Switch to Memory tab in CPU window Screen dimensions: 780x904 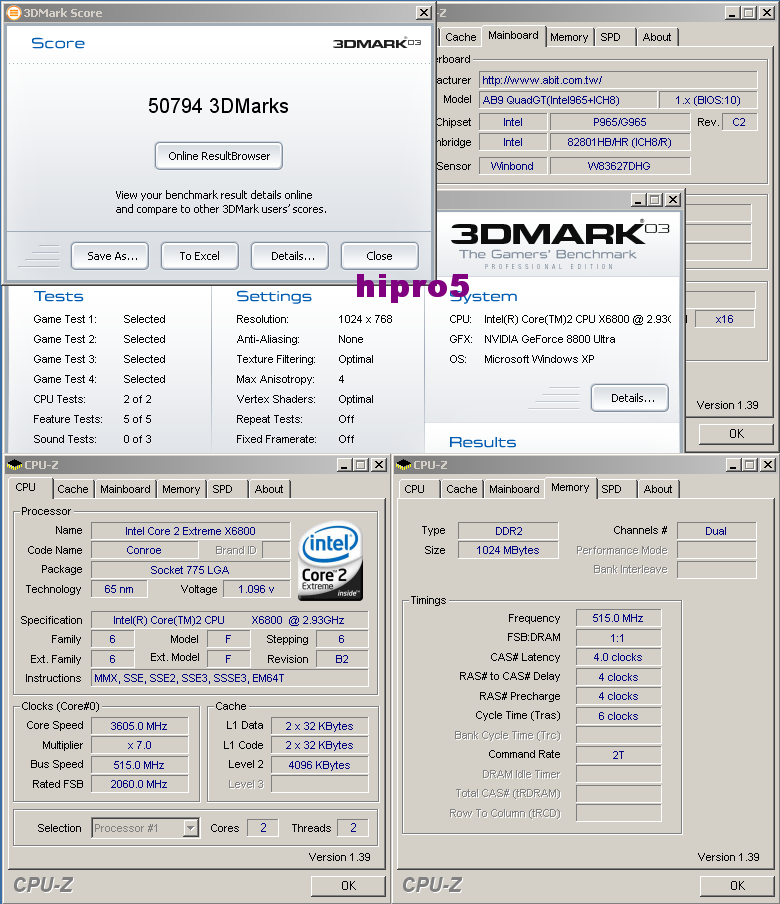181,489
